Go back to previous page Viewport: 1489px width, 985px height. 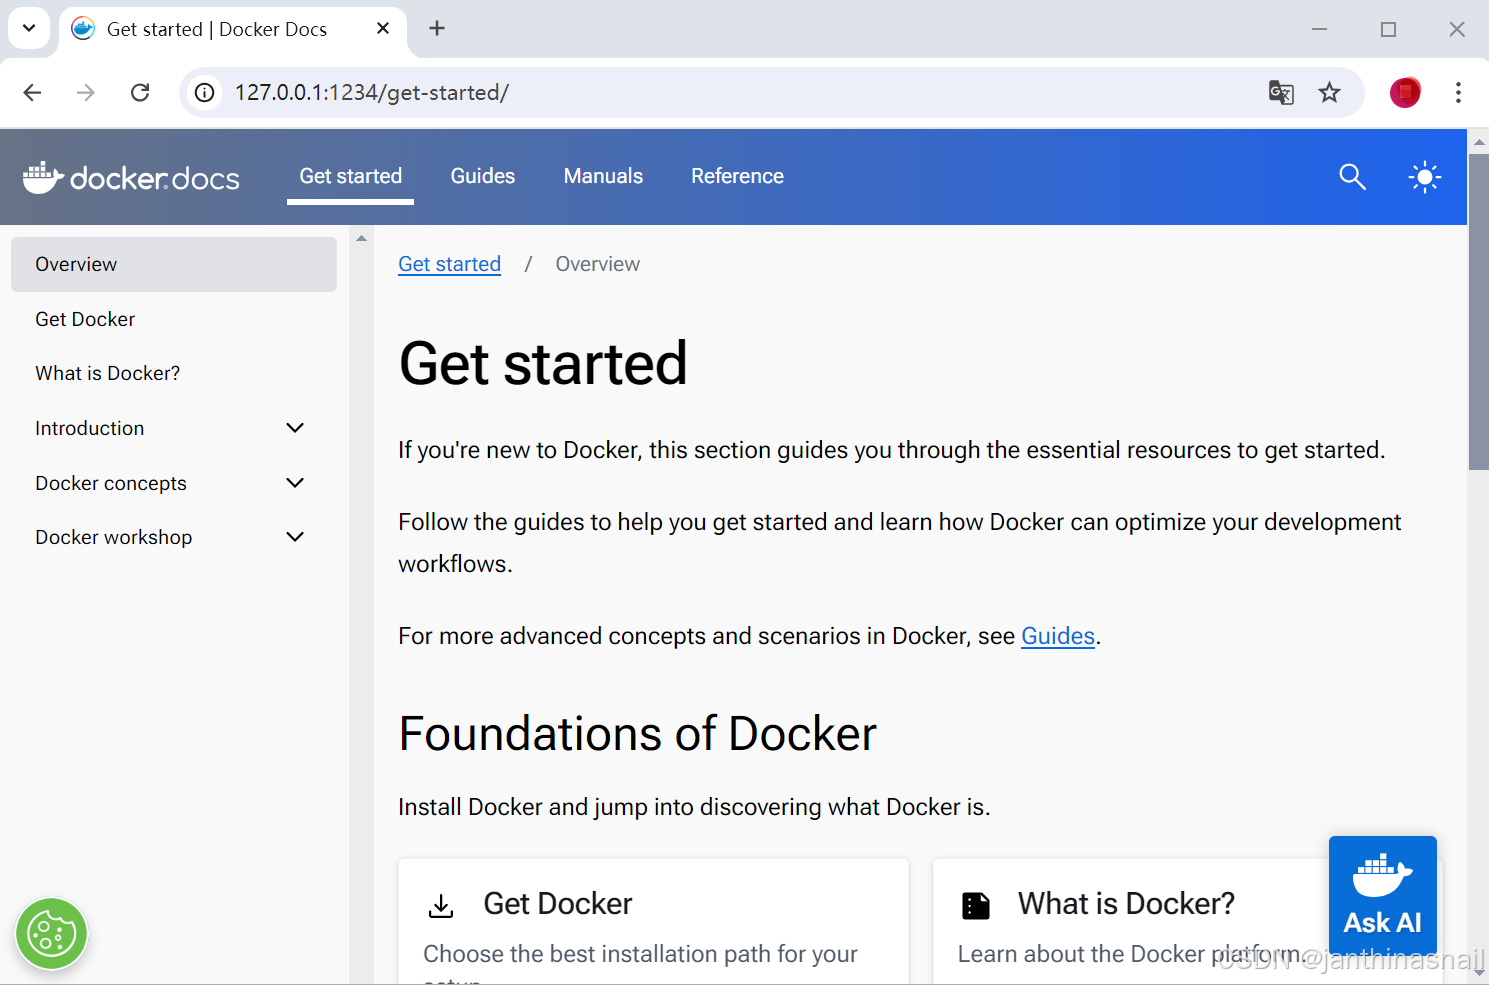tap(32, 93)
